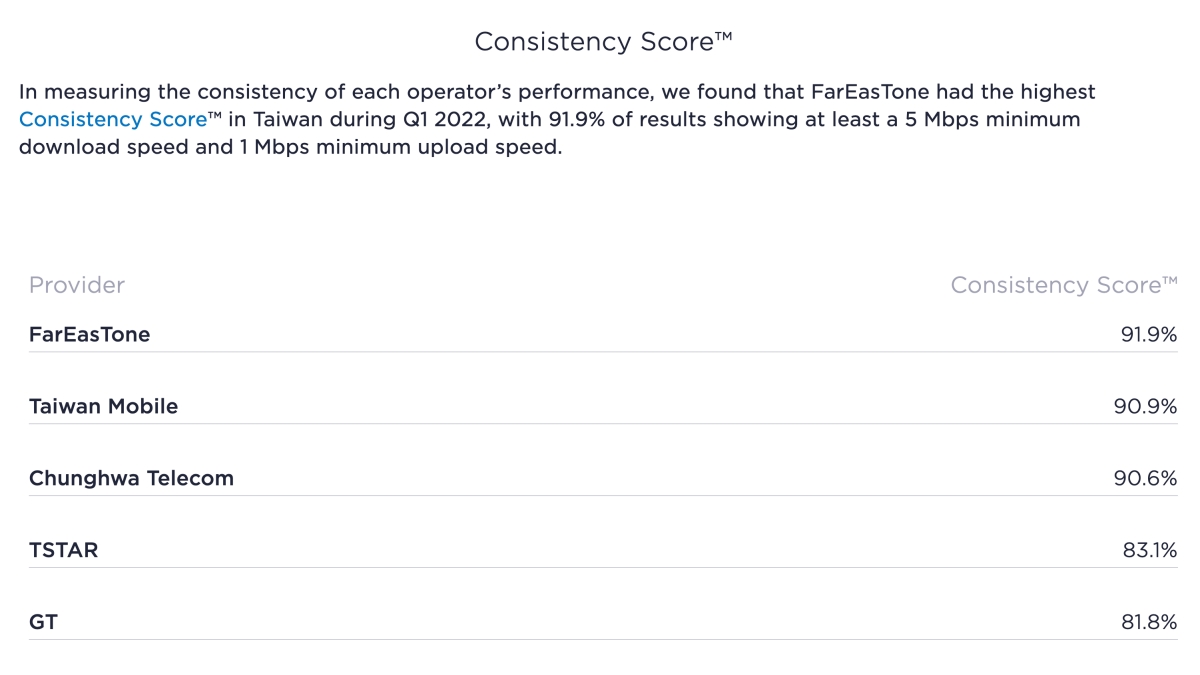1200x675 pixels.
Task: Click FarEasTone's 91.9% table score
Action: [x=1148, y=335]
